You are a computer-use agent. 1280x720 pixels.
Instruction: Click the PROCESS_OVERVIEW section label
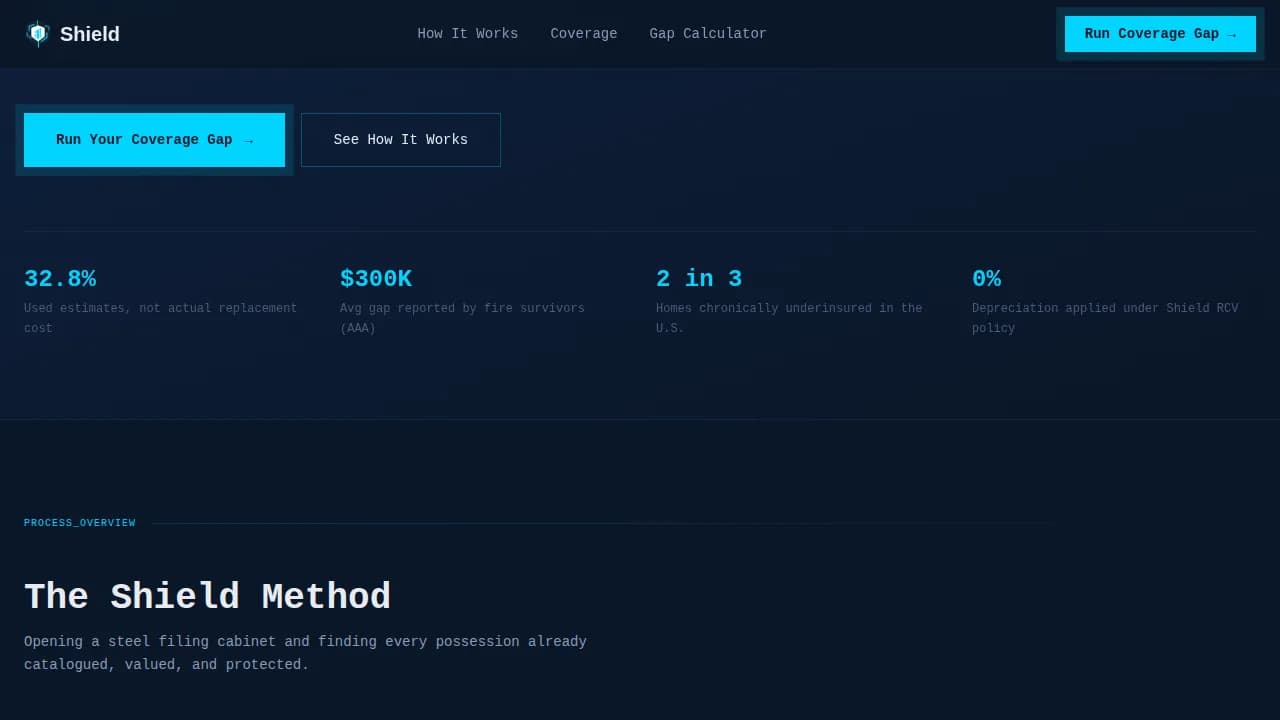point(80,523)
